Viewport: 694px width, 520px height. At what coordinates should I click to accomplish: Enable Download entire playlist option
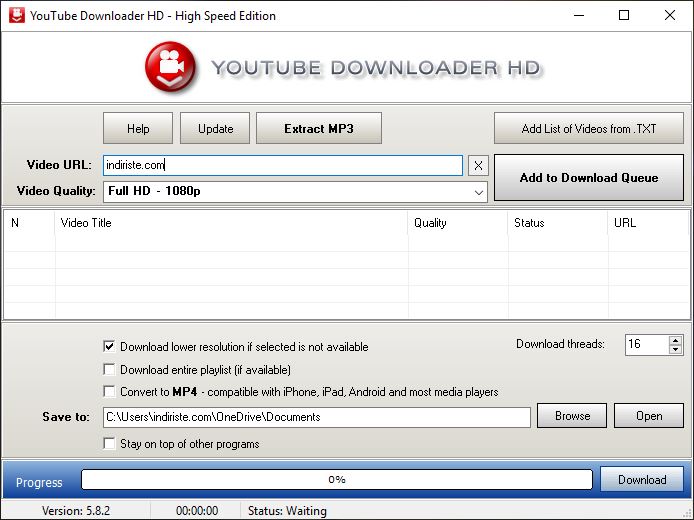[109, 369]
